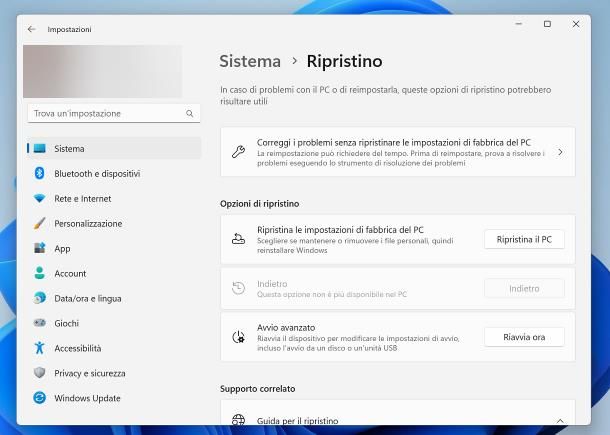Click the Accessibilità figure icon

click(x=40, y=348)
